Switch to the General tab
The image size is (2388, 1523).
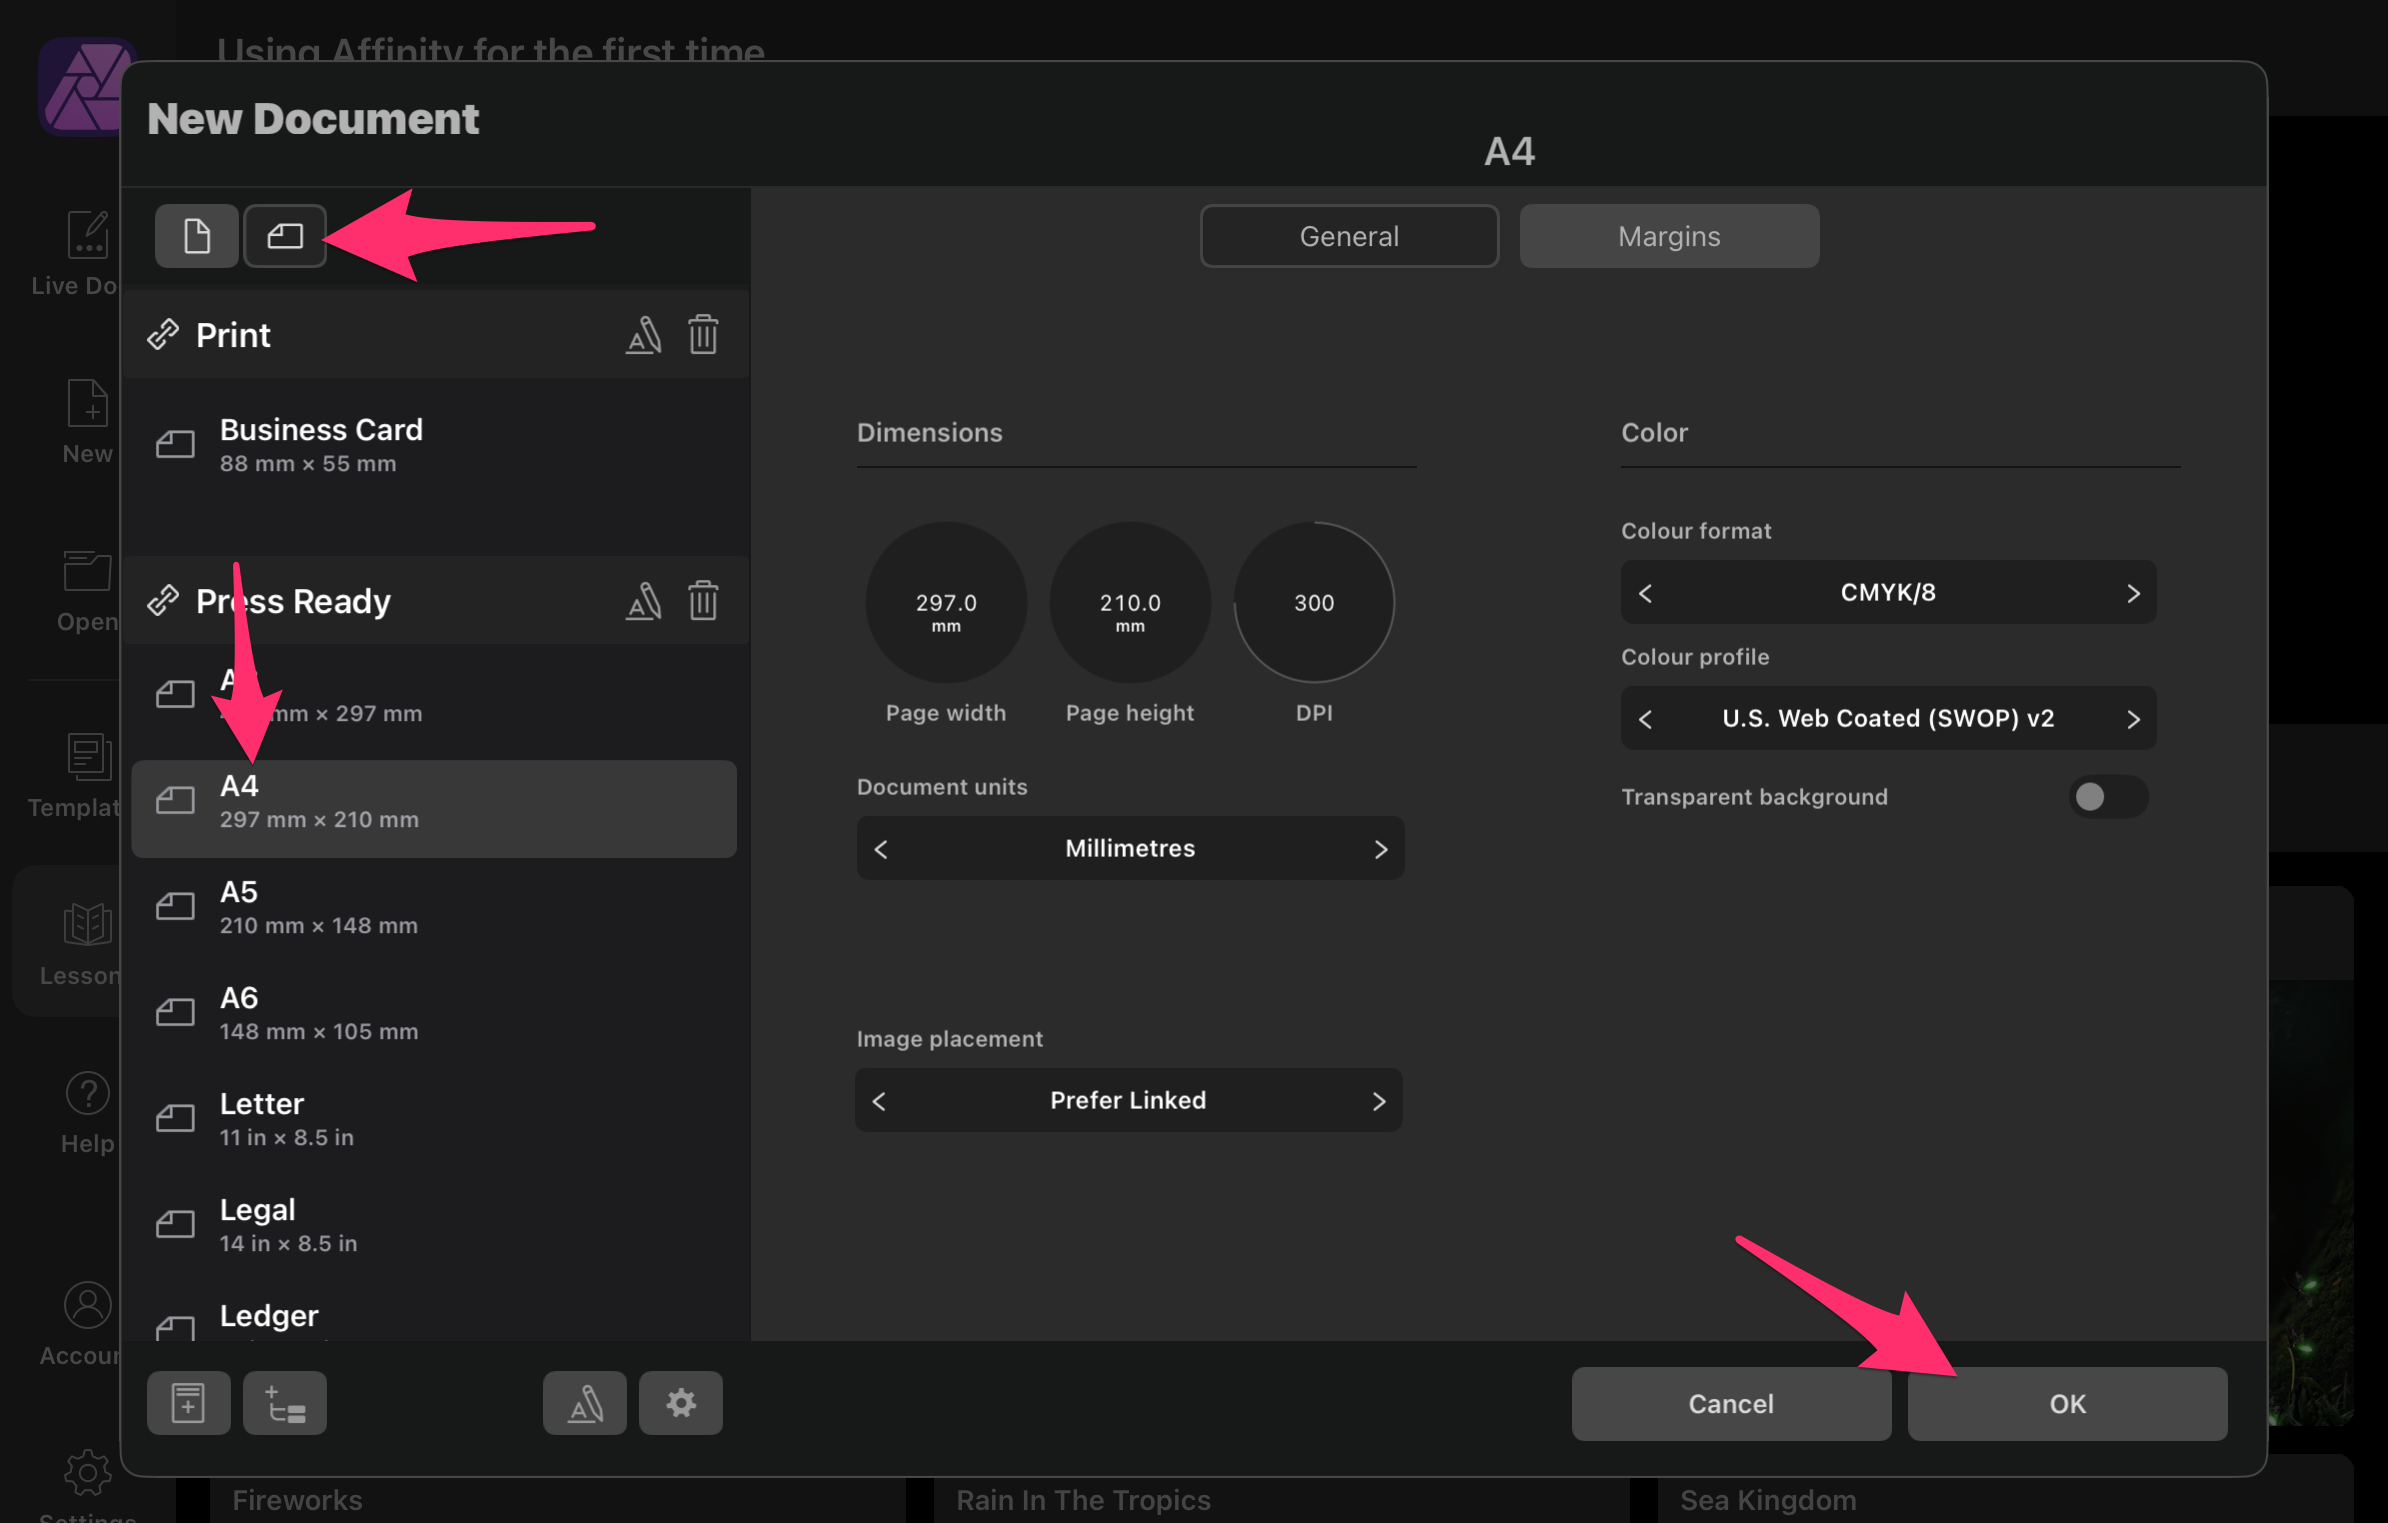tap(1348, 236)
